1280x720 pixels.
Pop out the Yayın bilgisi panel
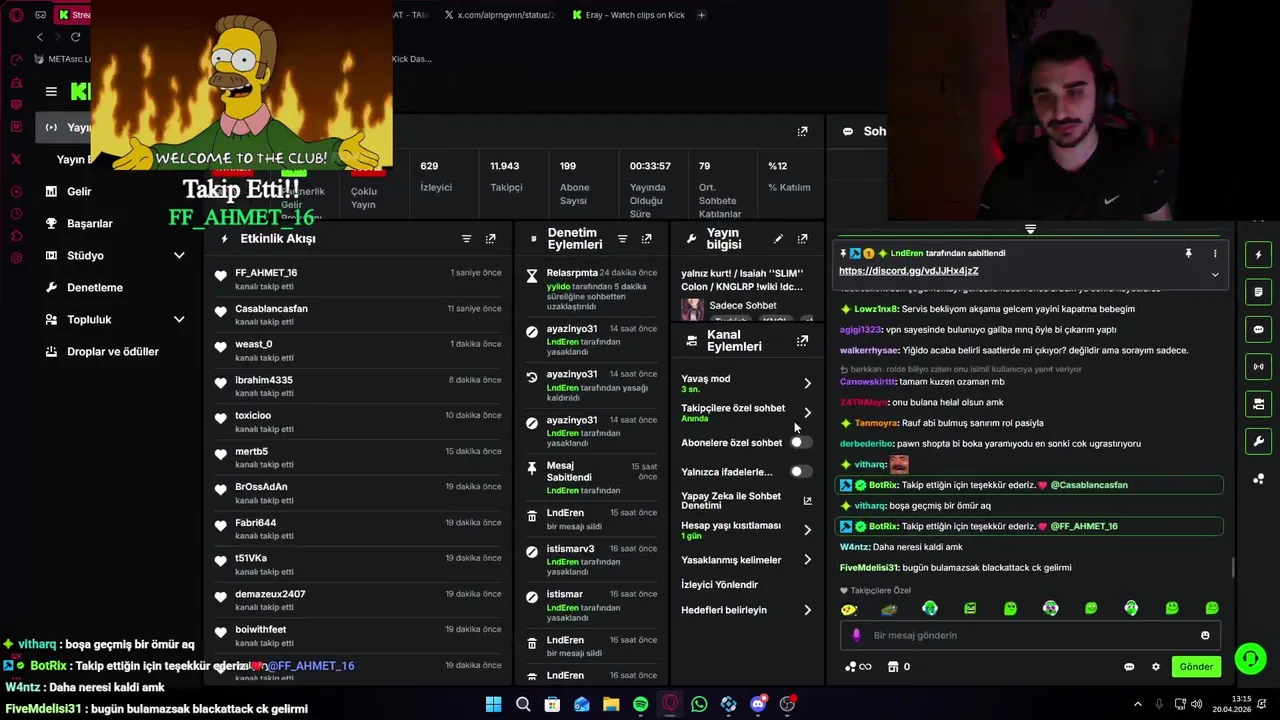pyautogui.click(x=802, y=239)
